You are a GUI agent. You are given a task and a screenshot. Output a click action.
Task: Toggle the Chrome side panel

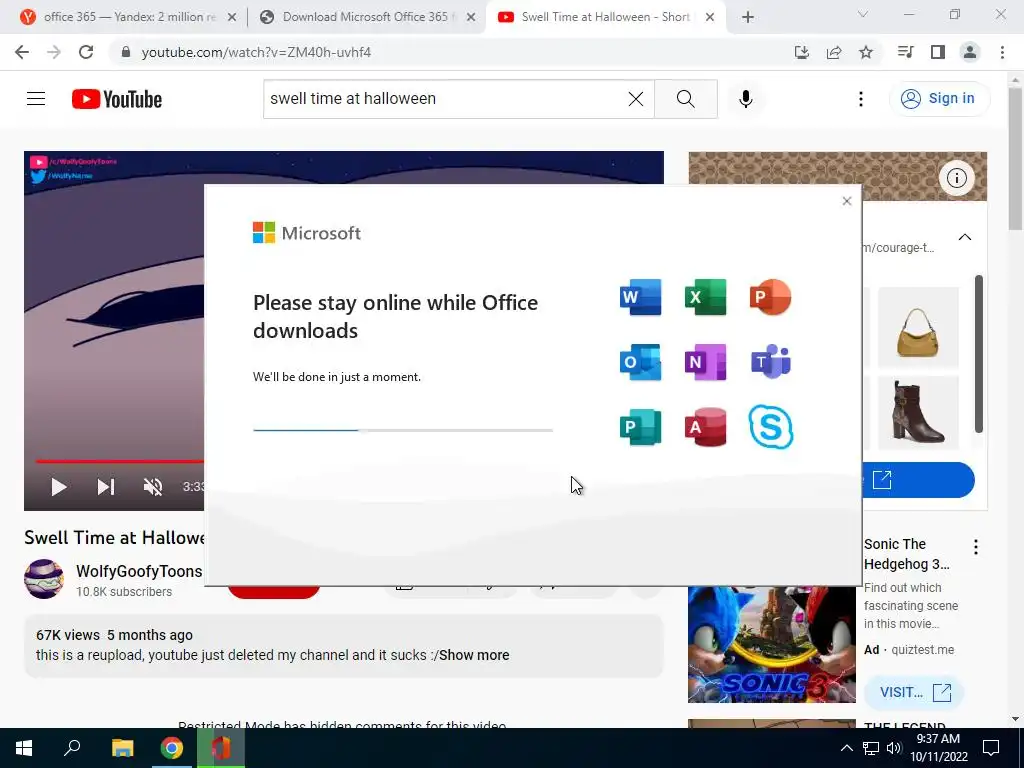pyautogui.click(x=938, y=52)
